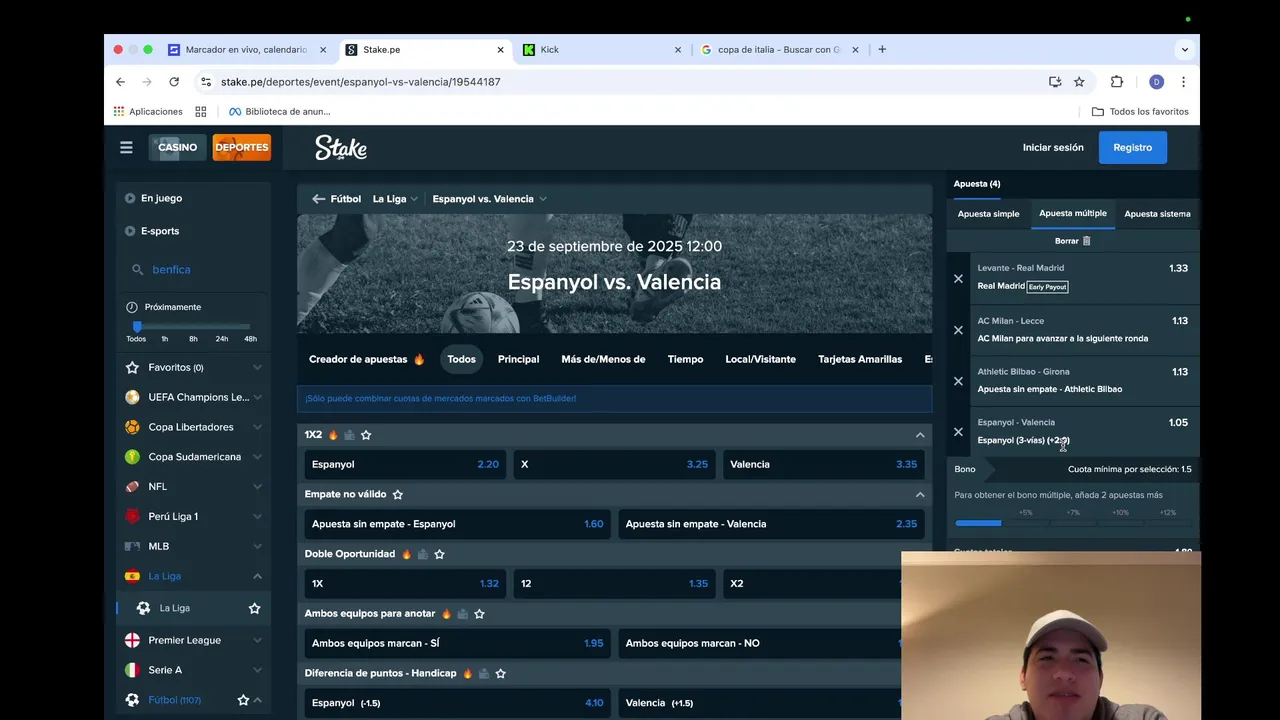Switch to Apuesta sistema tab

(x=1157, y=214)
